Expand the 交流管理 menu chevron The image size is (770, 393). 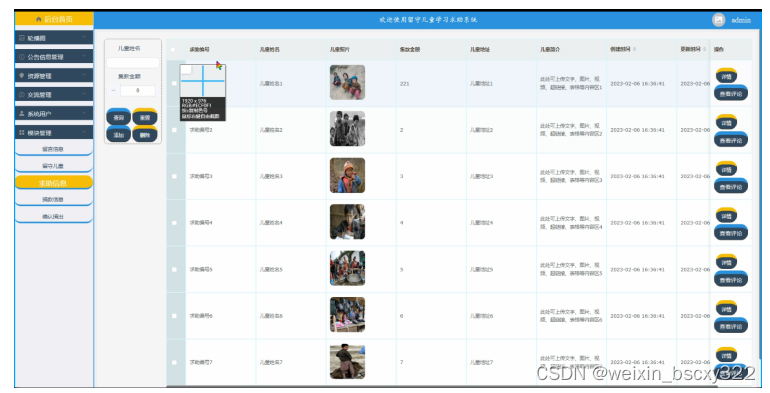point(84,95)
